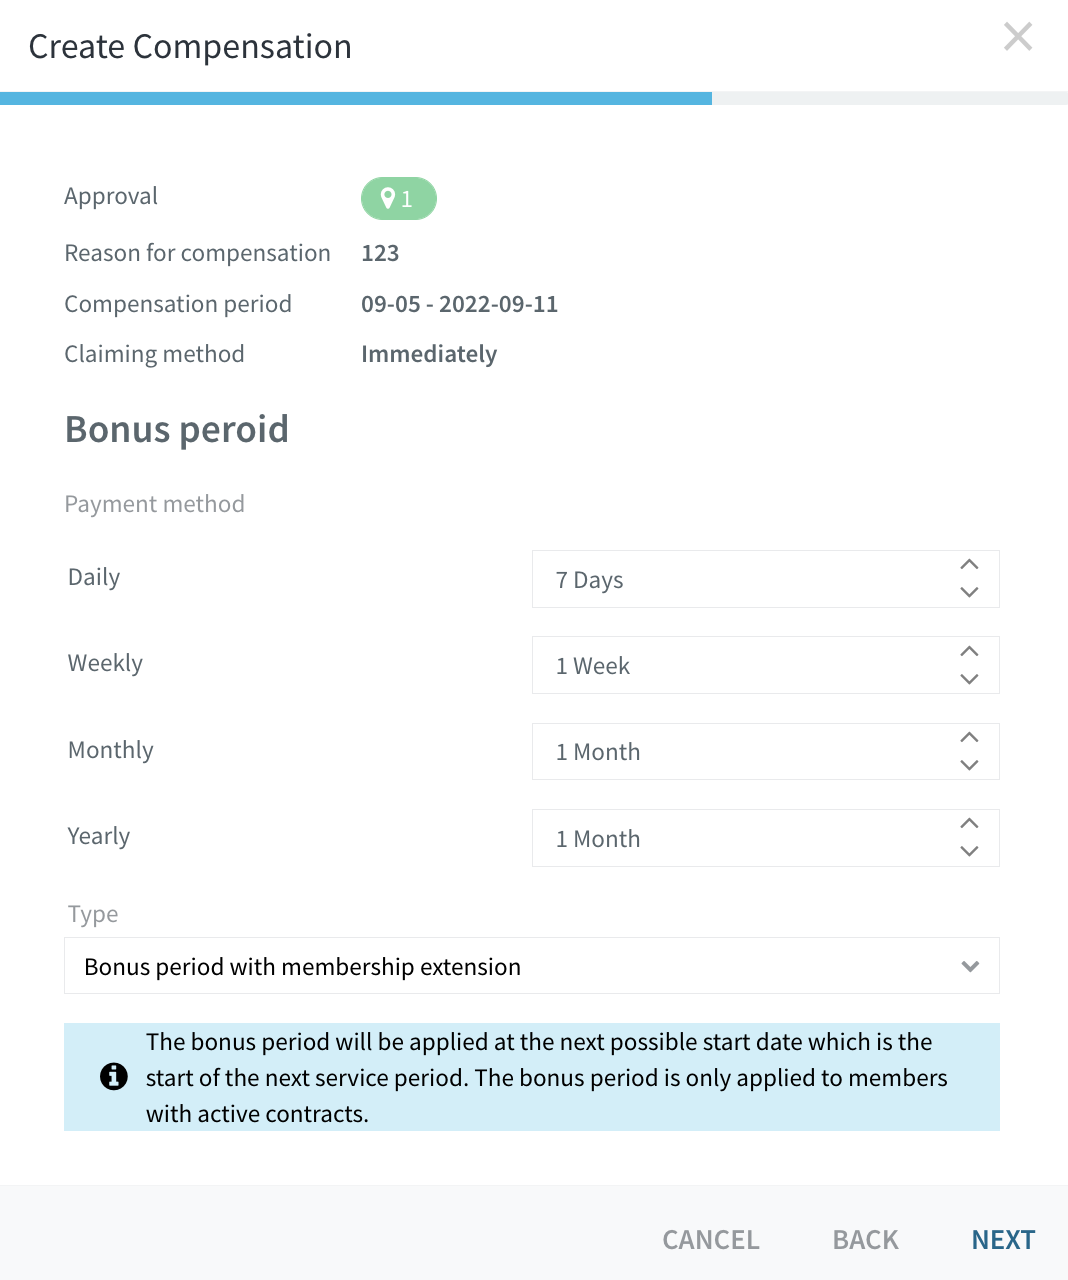
Task: Increase the Daily bonus days value
Action: coord(969,565)
